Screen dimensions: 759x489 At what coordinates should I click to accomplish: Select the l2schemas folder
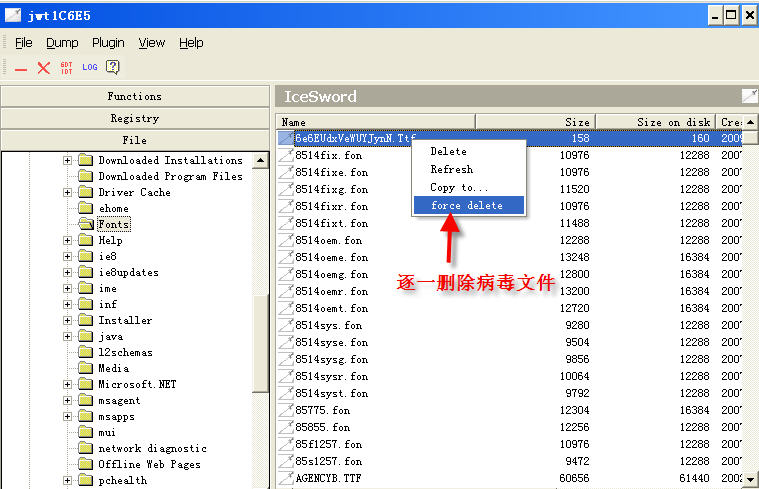(x=125, y=352)
